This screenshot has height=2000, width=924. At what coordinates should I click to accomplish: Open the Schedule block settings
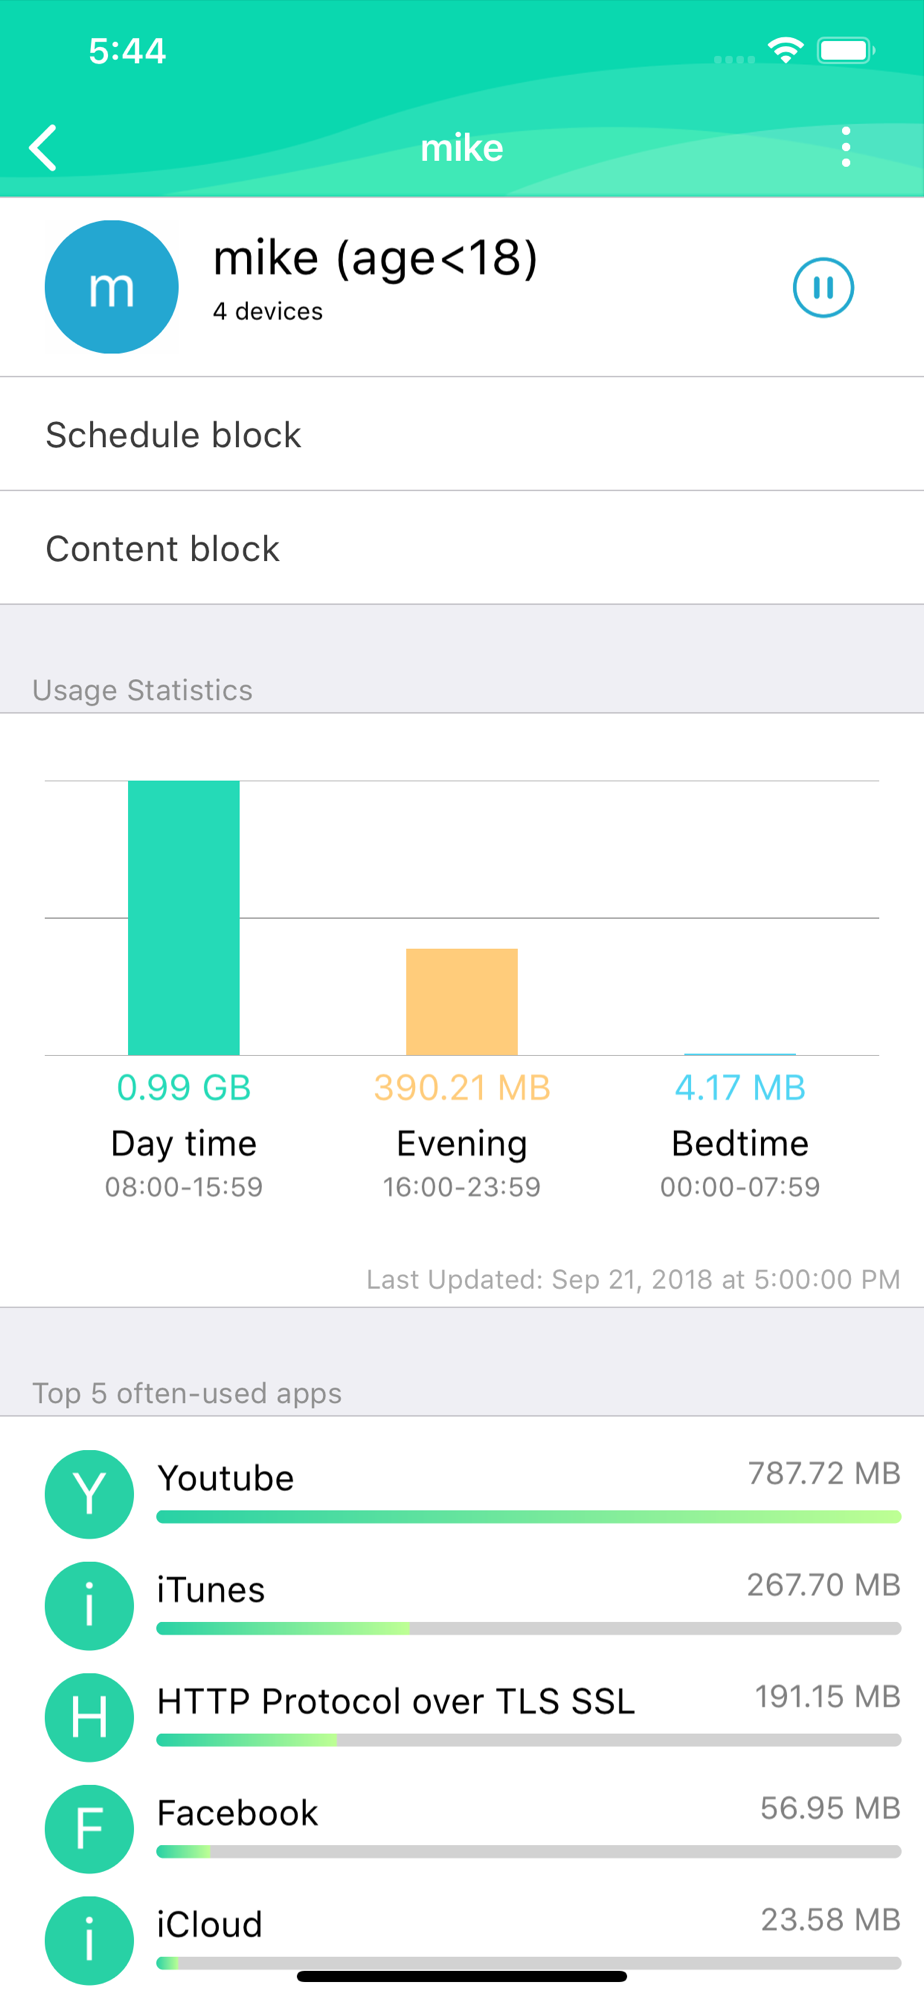[x=173, y=435]
